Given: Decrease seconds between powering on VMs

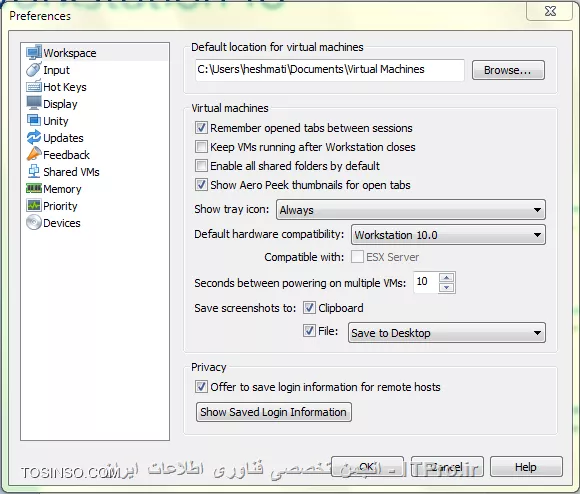Looking at the screenshot, I should [x=447, y=287].
